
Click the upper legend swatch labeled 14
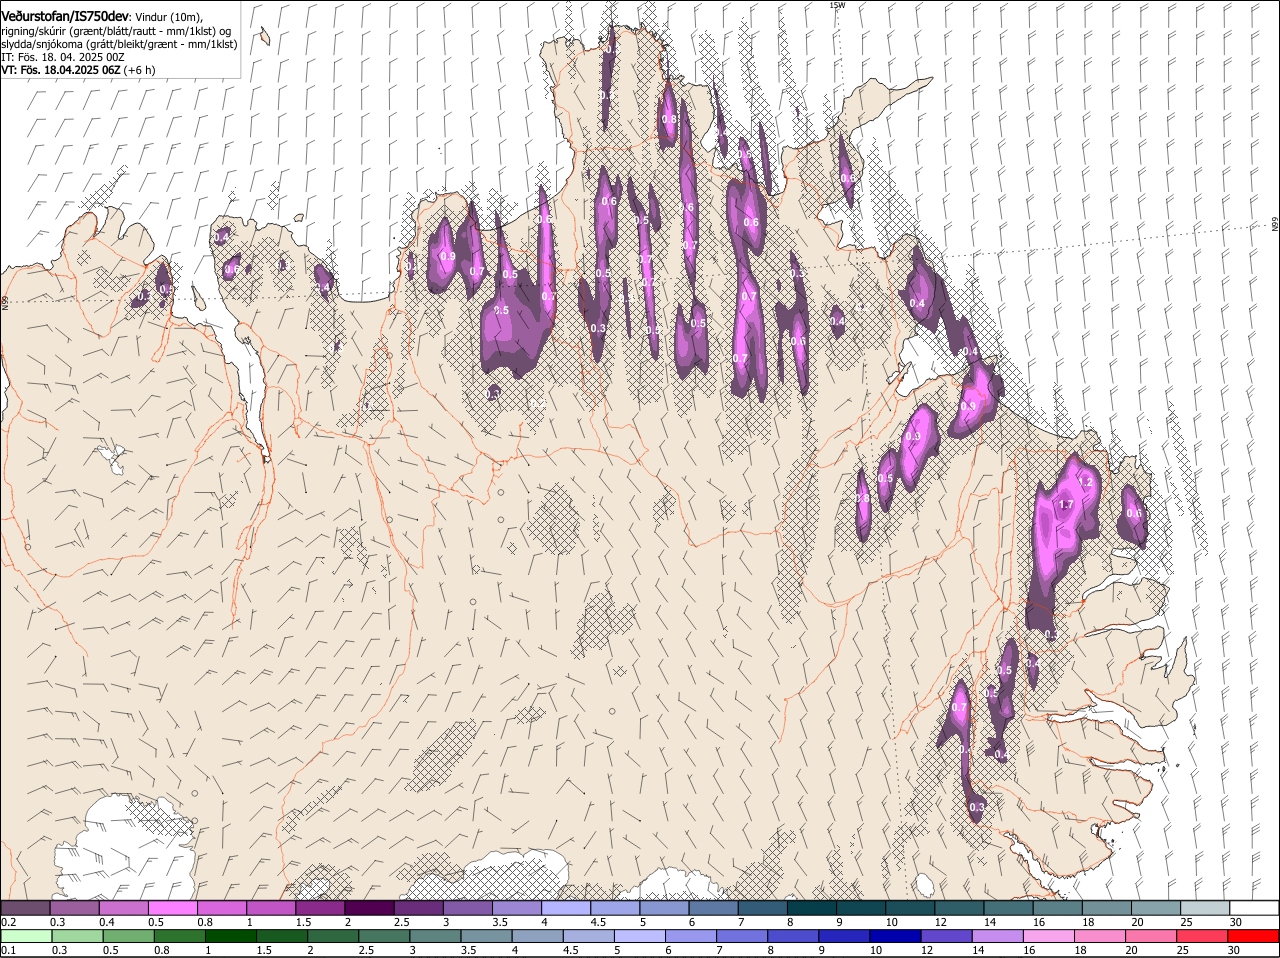pos(1009,907)
